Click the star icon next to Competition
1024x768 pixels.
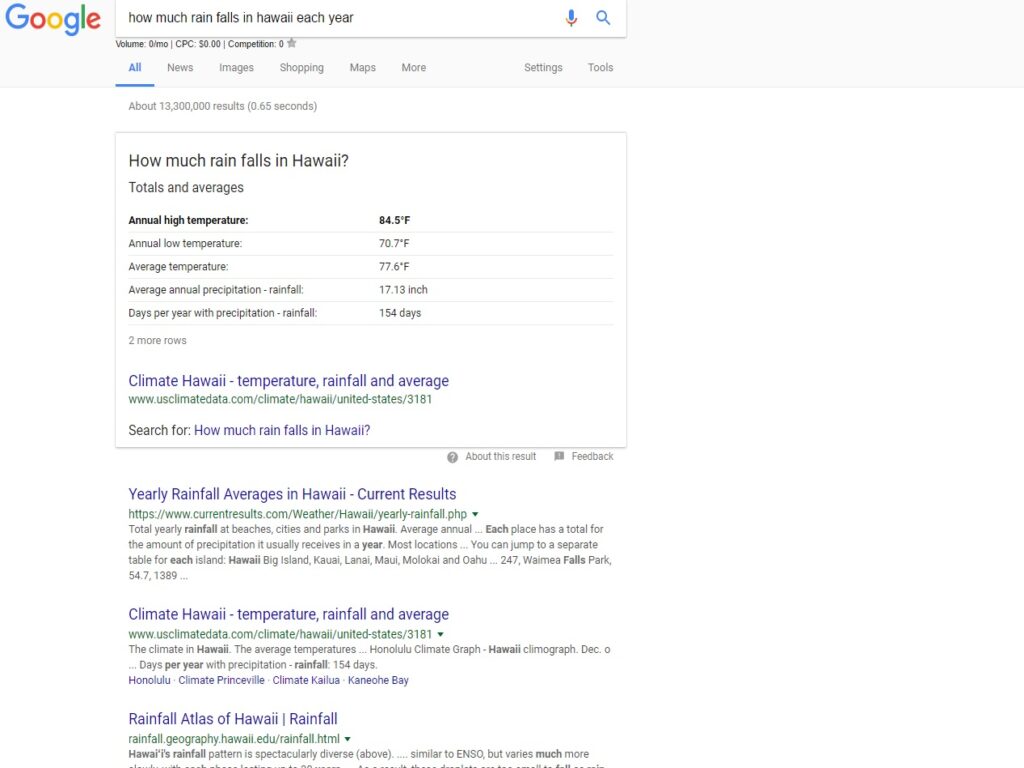(292, 43)
